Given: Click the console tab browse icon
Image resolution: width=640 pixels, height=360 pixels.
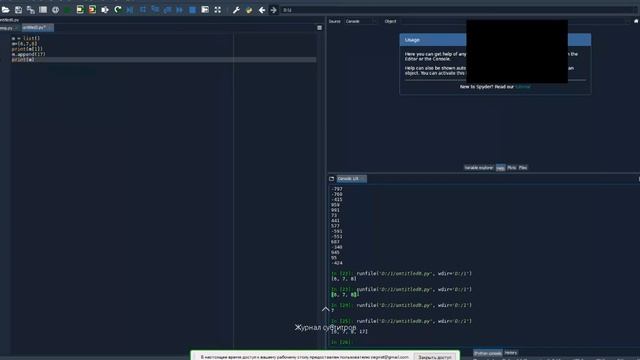Looking at the screenshot, I should [x=331, y=179].
